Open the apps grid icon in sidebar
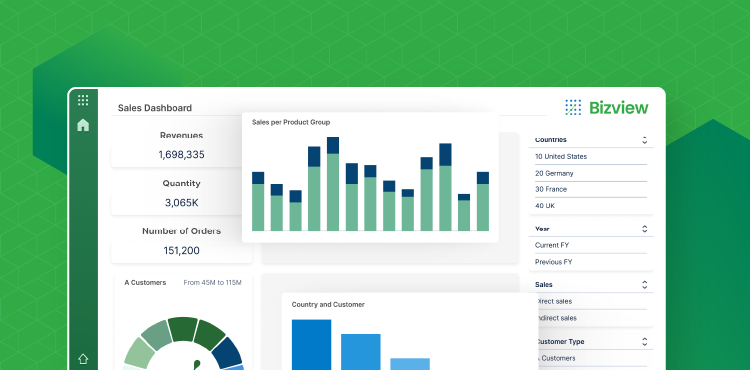Viewport: 750px width, 370px height. click(x=83, y=100)
